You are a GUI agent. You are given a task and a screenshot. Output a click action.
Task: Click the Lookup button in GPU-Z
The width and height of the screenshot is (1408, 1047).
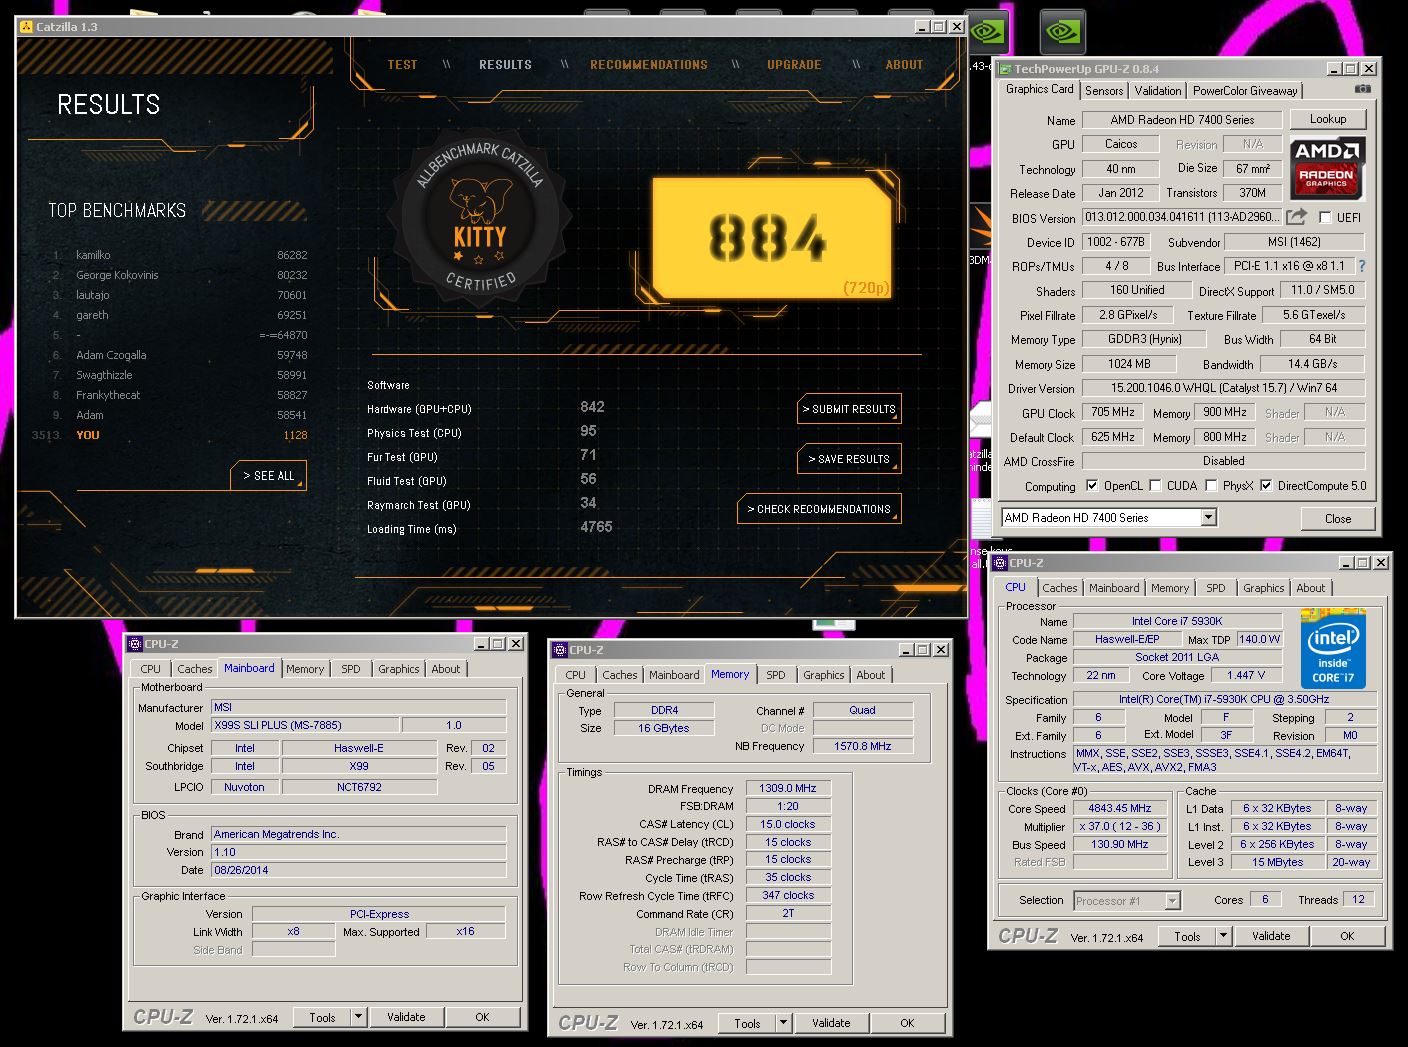coord(1328,119)
